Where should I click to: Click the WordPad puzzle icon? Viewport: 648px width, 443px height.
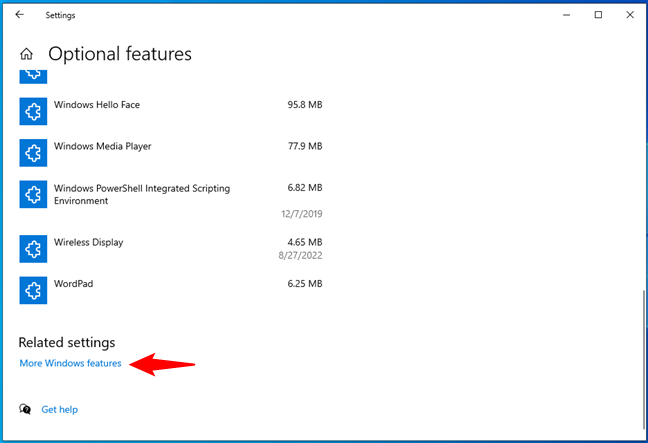(33, 290)
